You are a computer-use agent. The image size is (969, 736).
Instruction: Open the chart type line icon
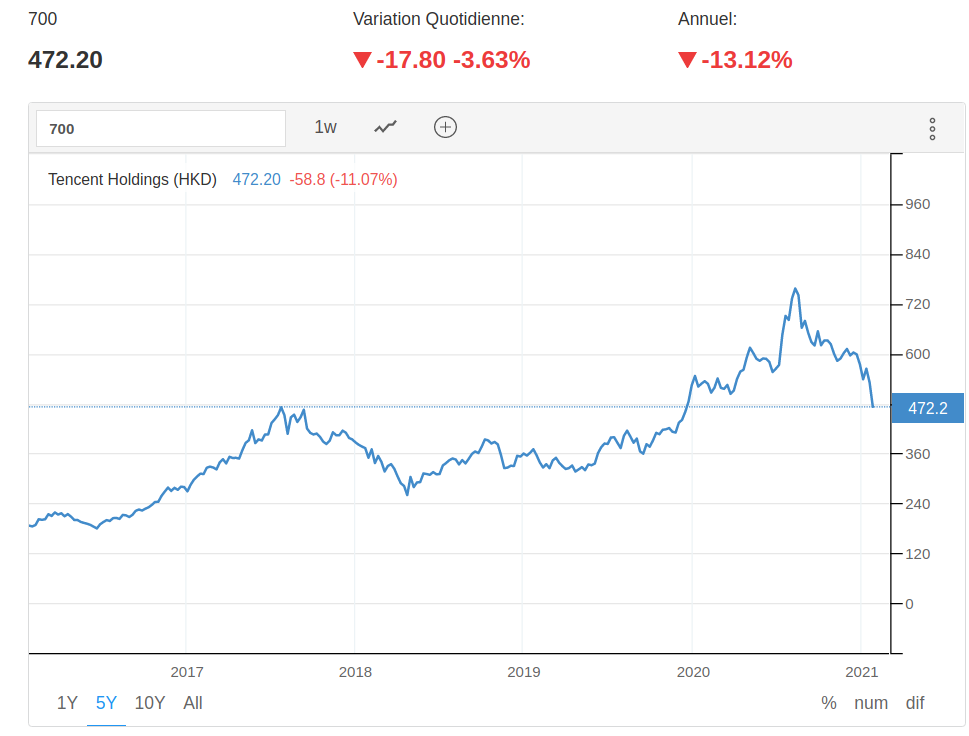tap(385, 127)
